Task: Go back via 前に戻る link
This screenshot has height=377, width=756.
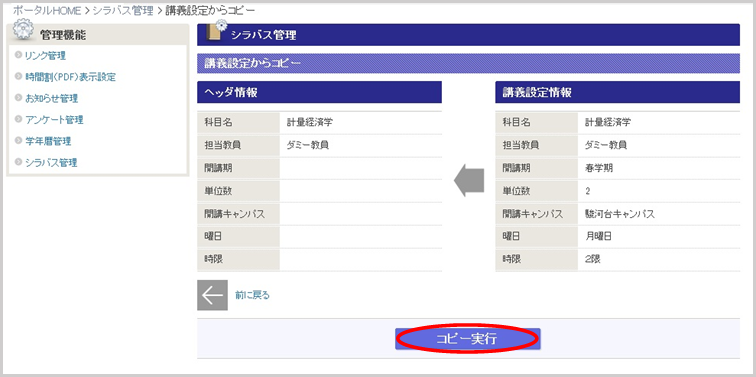Action: coord(252,295)
